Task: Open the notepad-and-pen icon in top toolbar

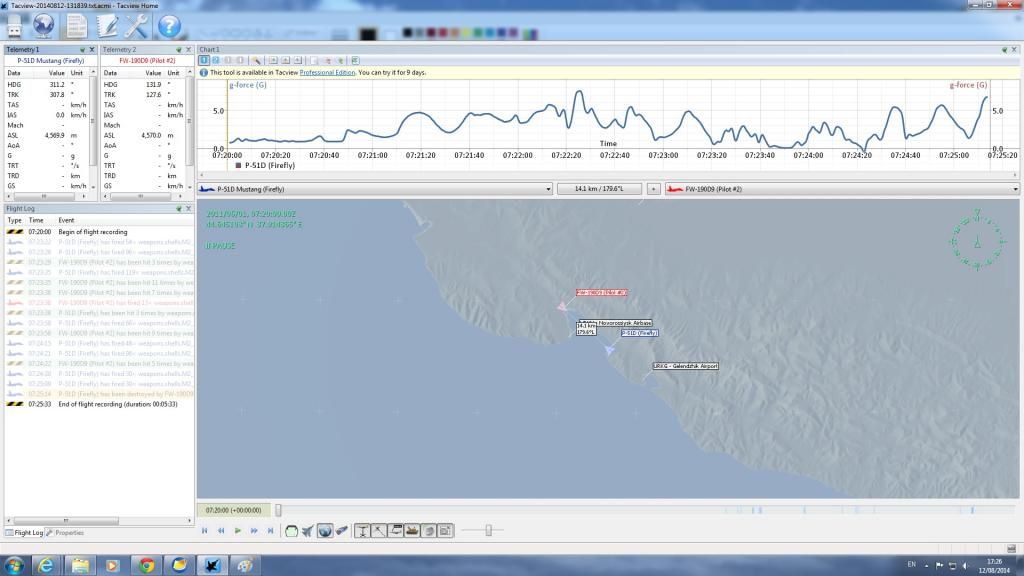Action: [x=106, y=27]
